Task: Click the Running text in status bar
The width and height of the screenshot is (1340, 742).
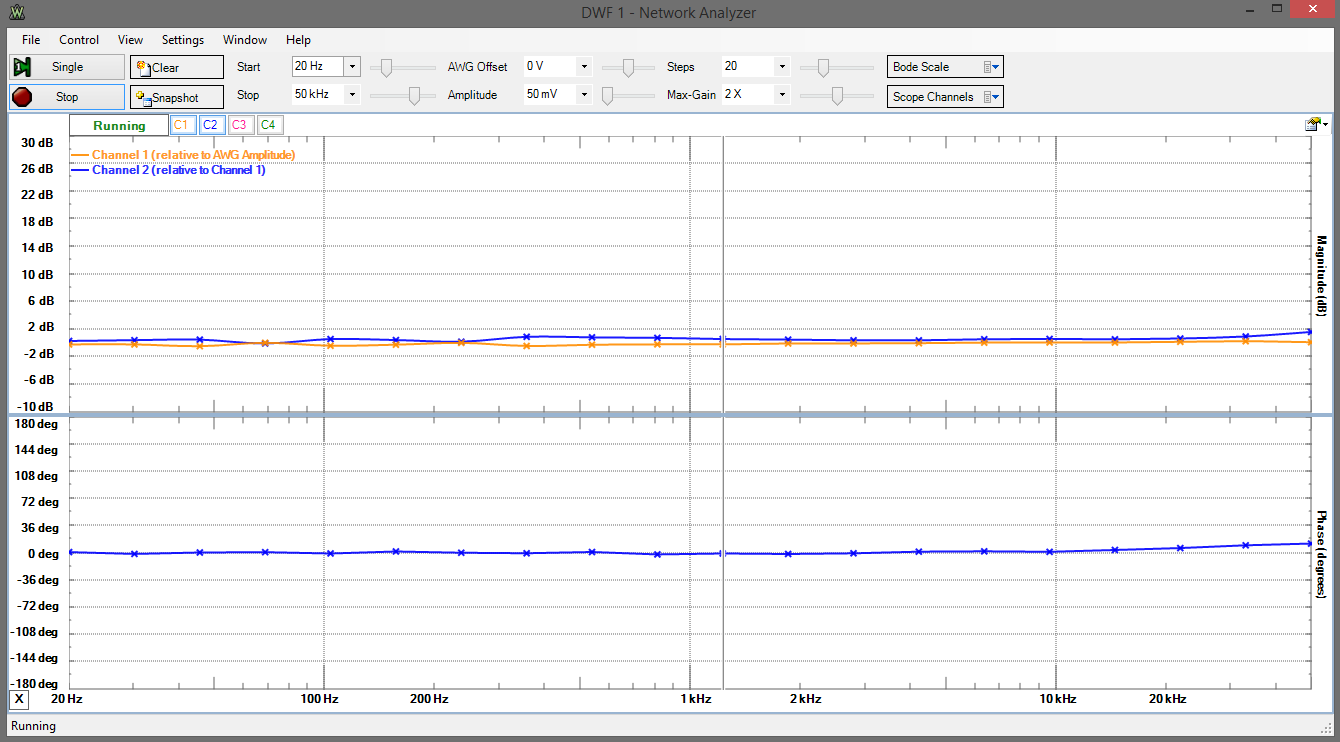Action: click(x=32, y=726)
